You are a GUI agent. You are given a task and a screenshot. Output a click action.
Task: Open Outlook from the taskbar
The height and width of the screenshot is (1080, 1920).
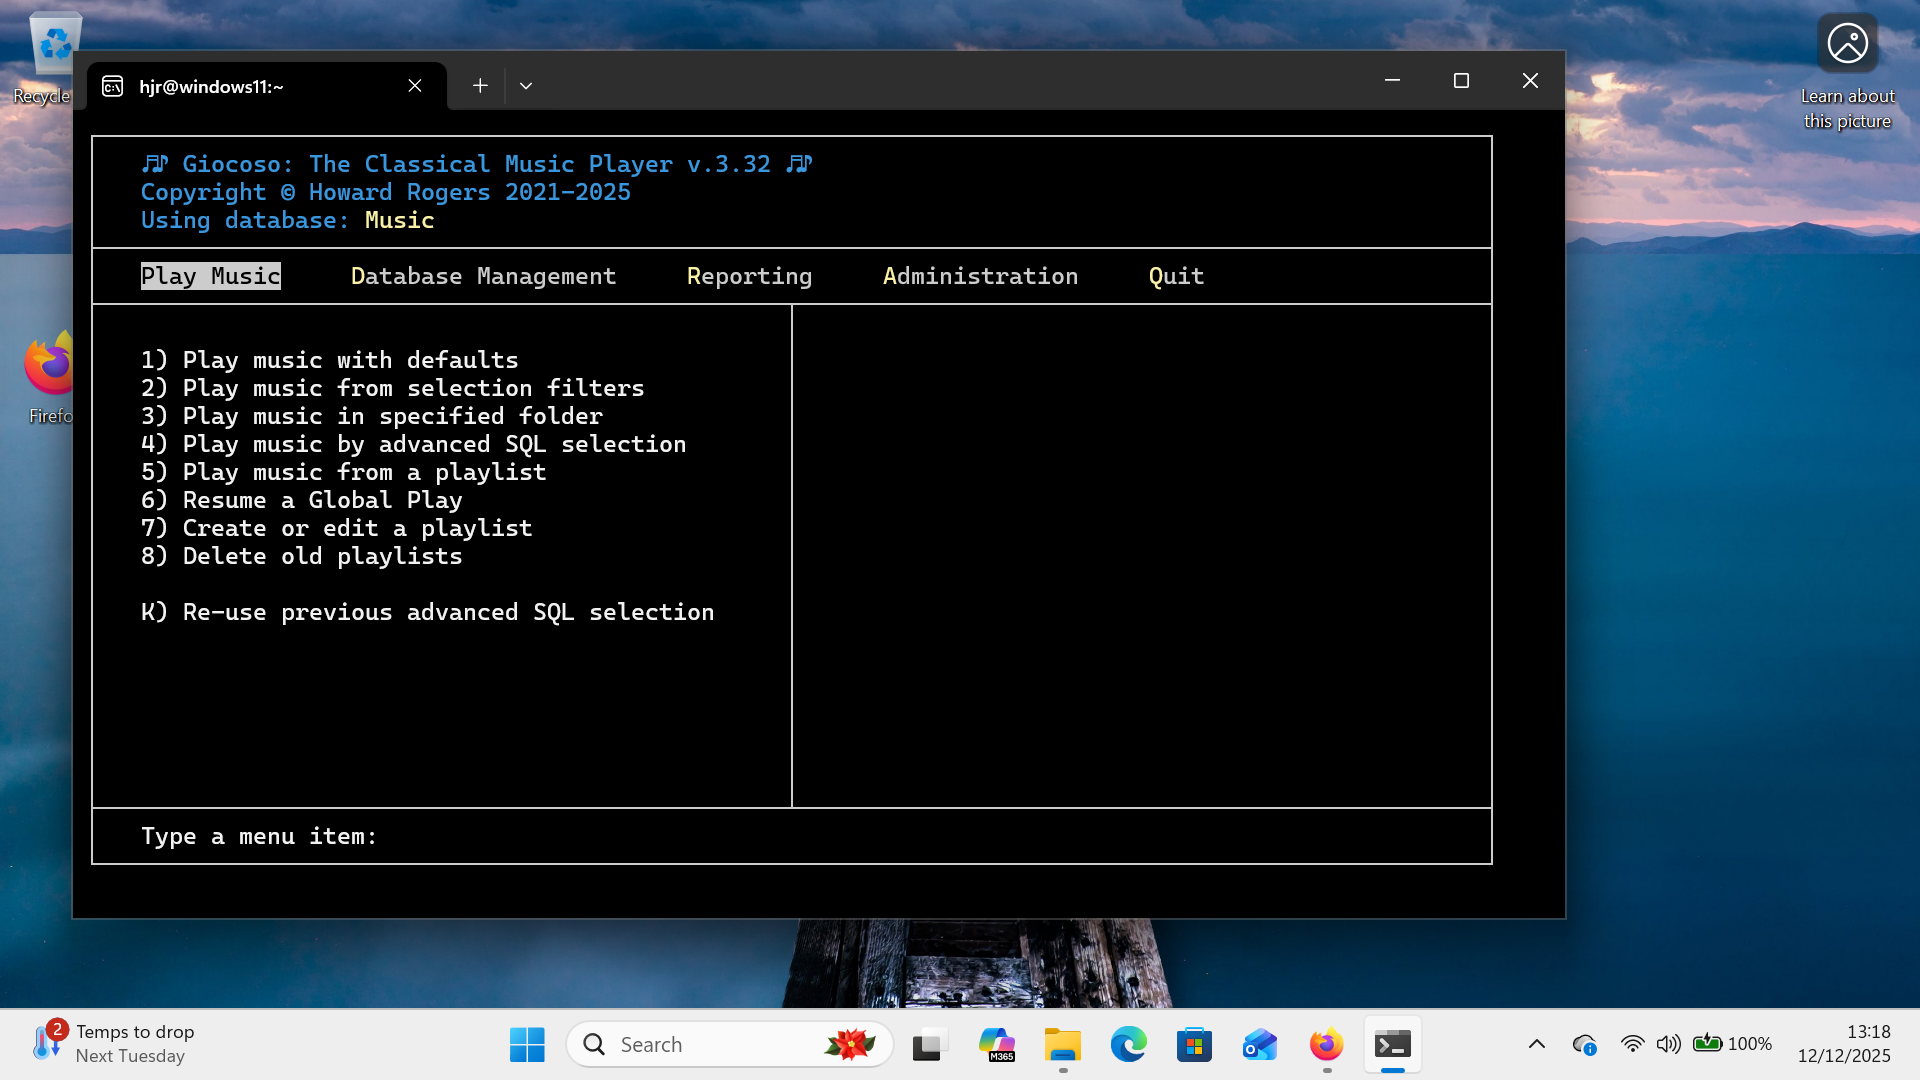click(1260, 1044)
